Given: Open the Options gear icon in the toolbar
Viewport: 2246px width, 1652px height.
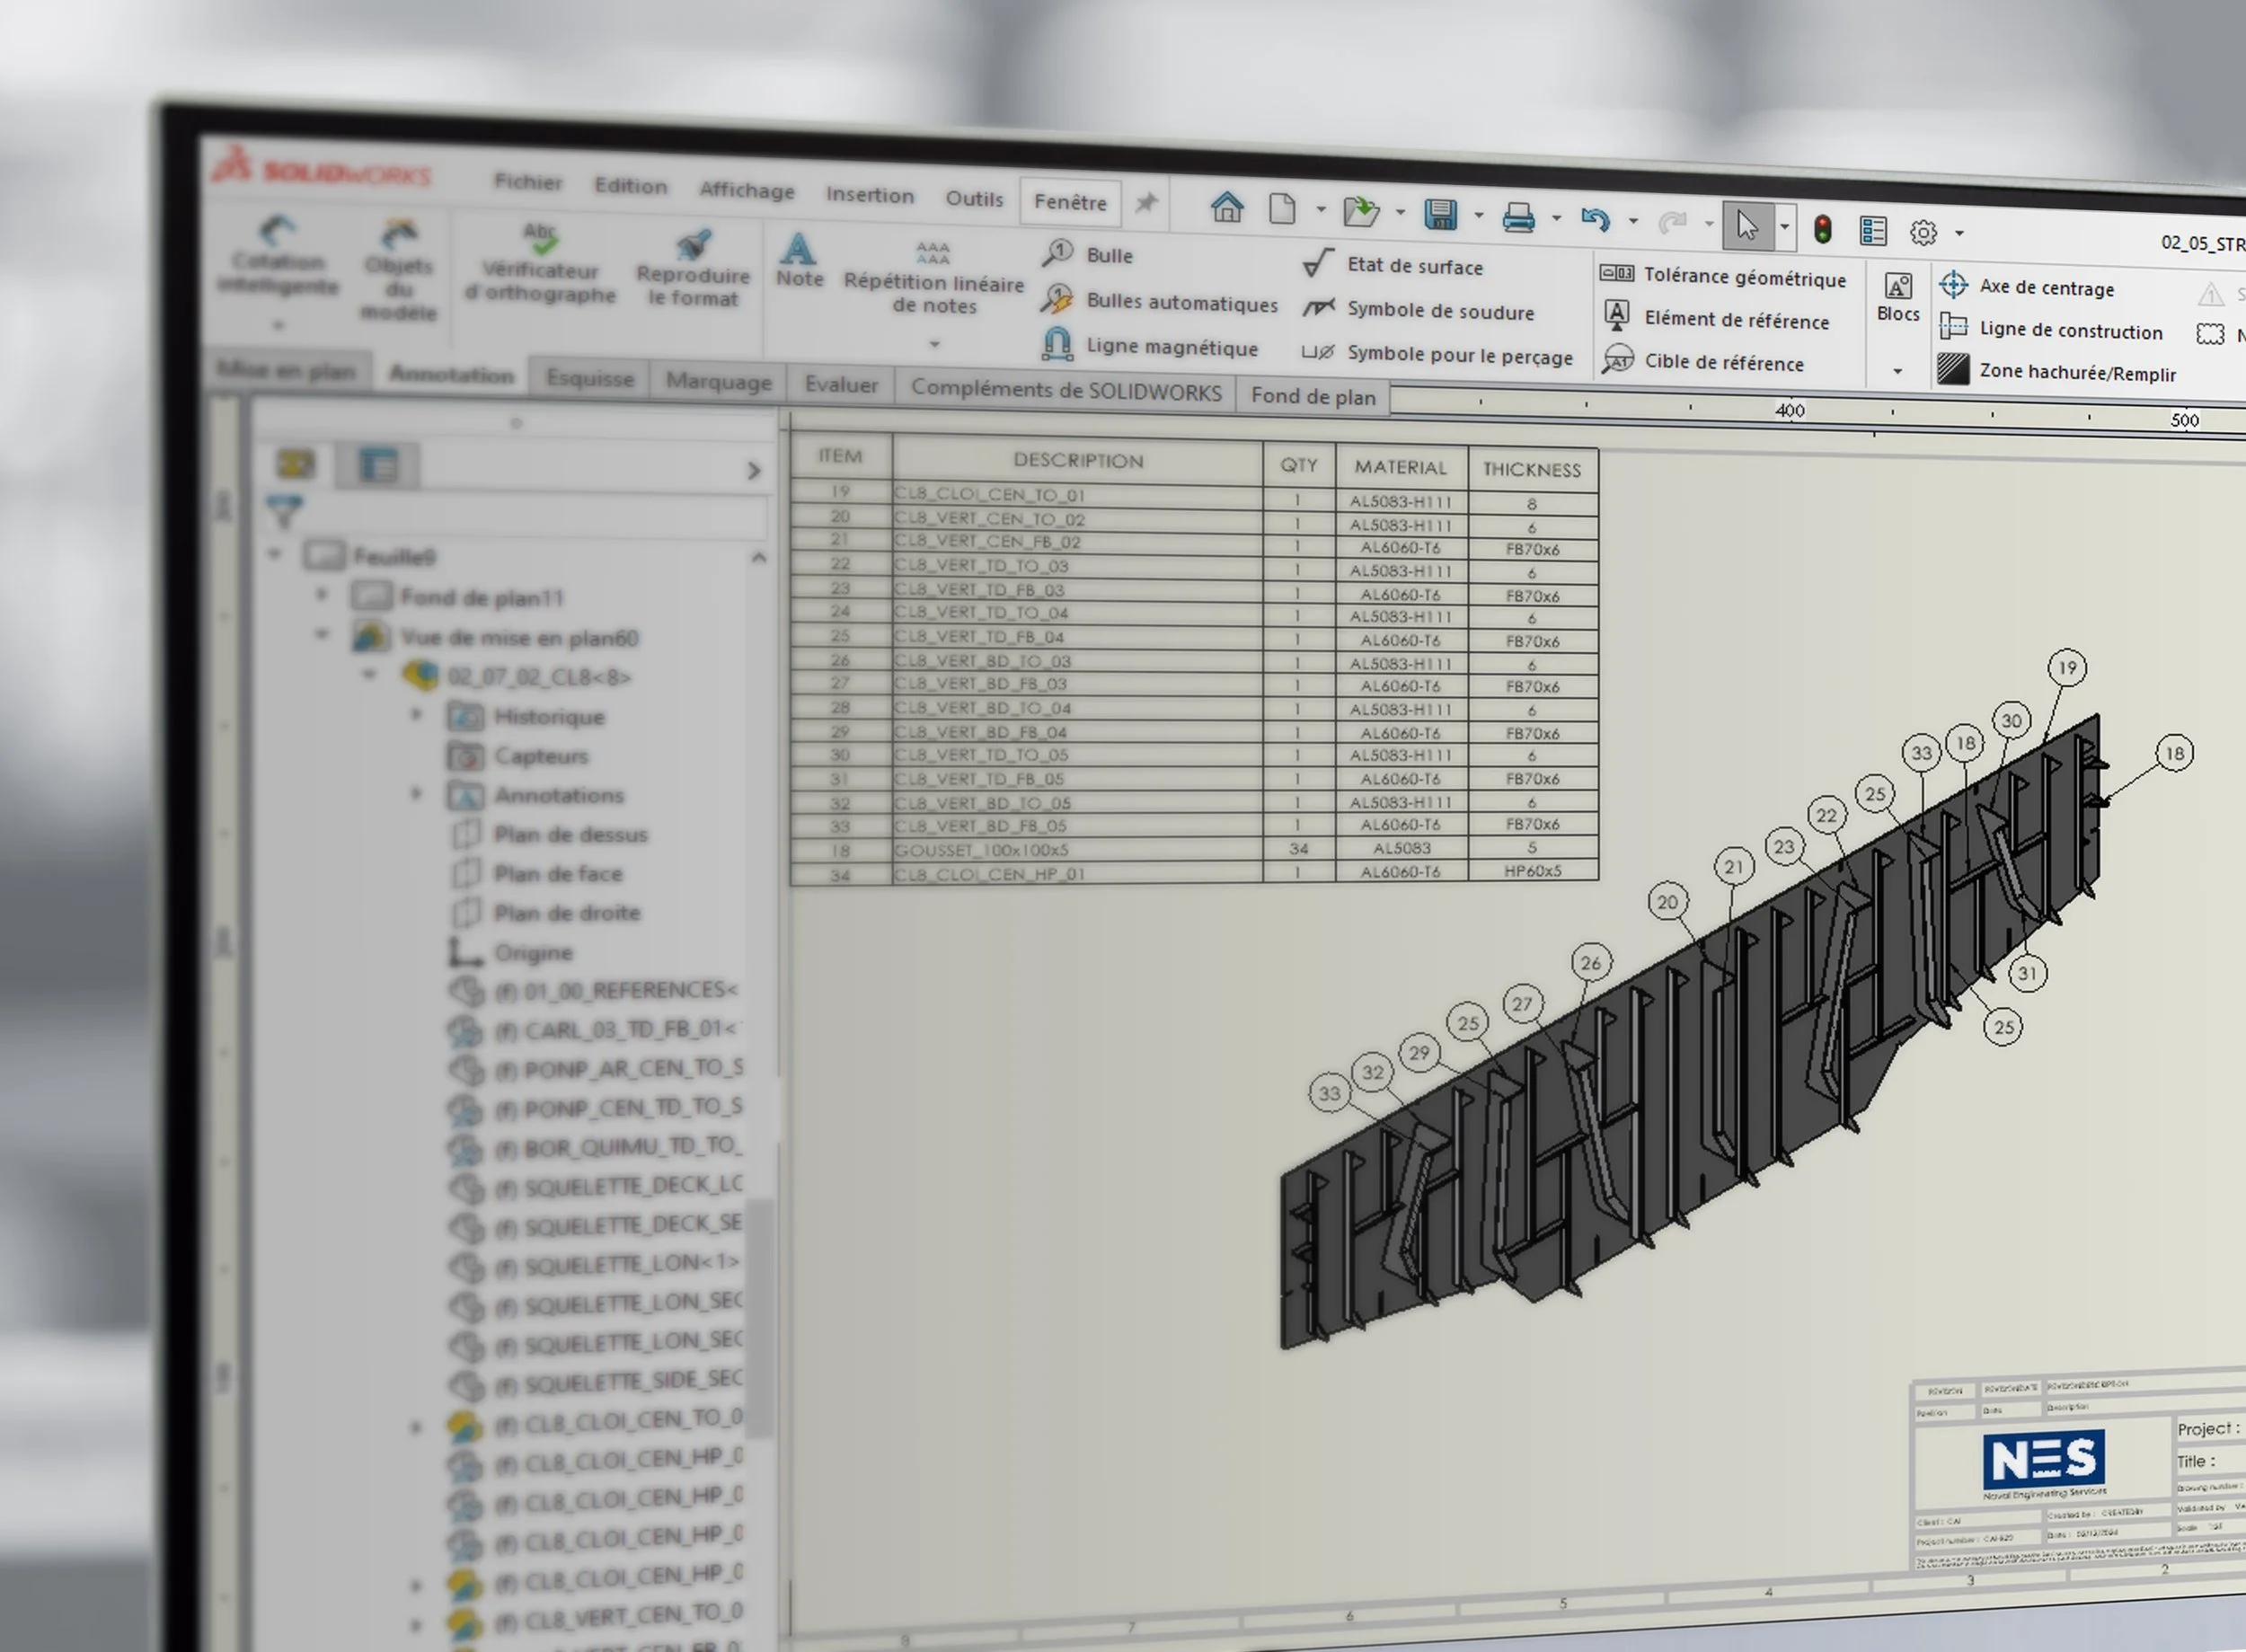Looking at the screenshot, I should [1922, 231].
